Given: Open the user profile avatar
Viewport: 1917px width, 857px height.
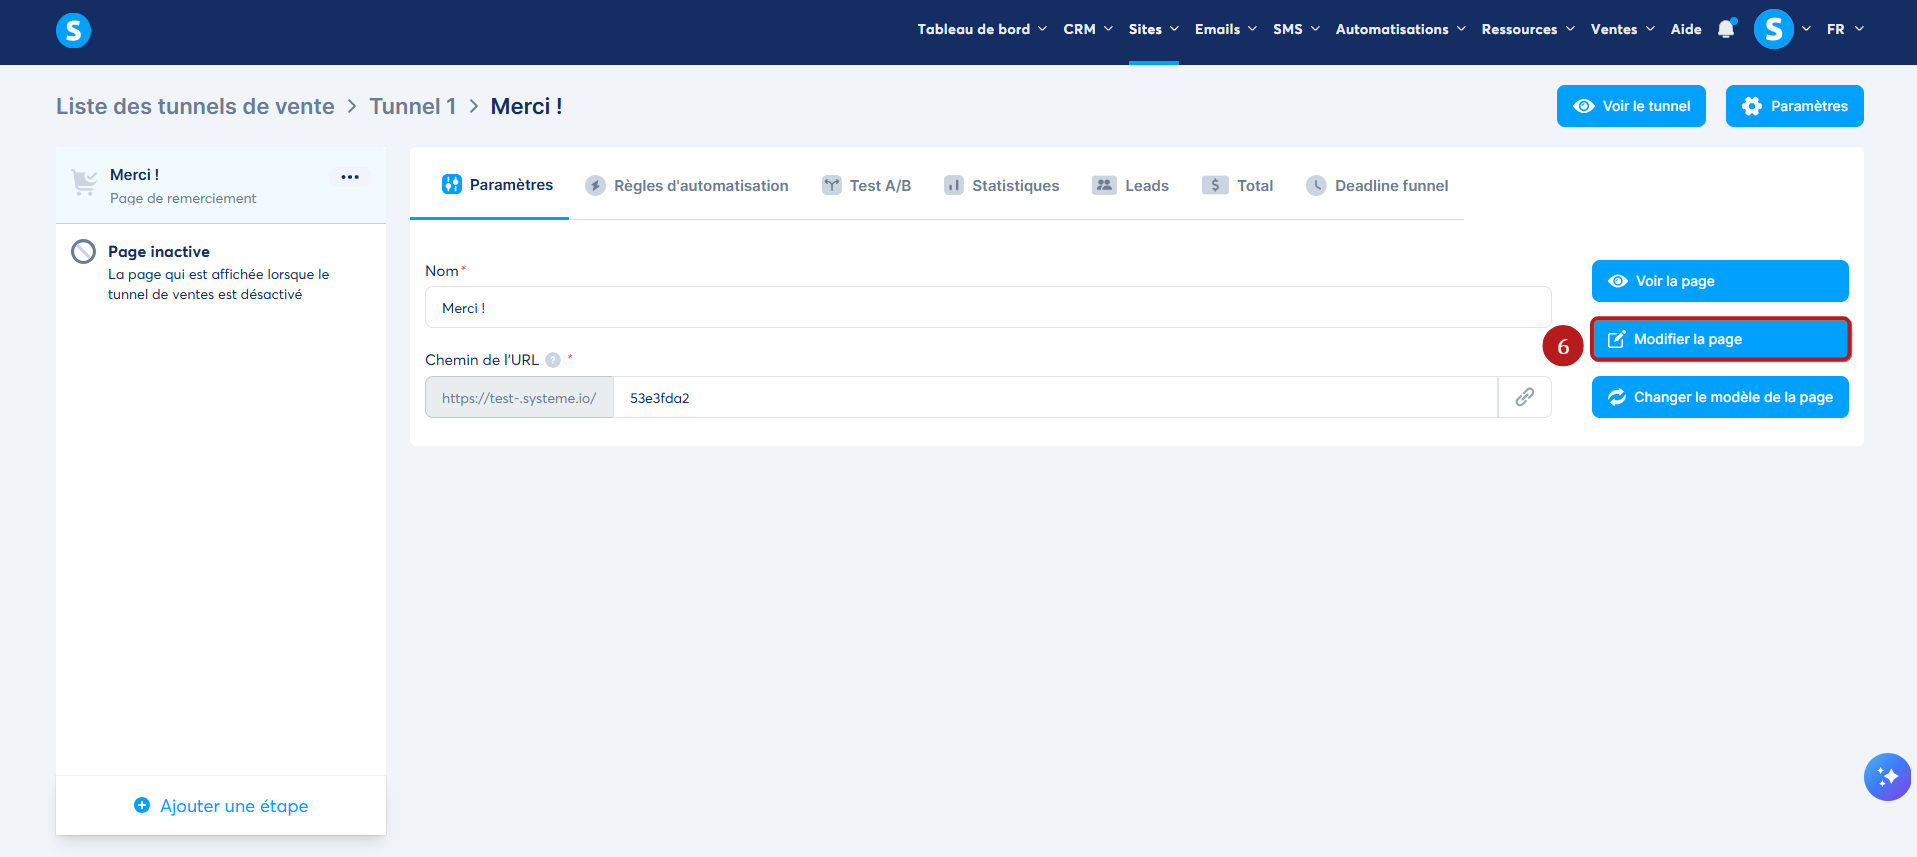Looking at the screenshot, I should click(1773, 29).
